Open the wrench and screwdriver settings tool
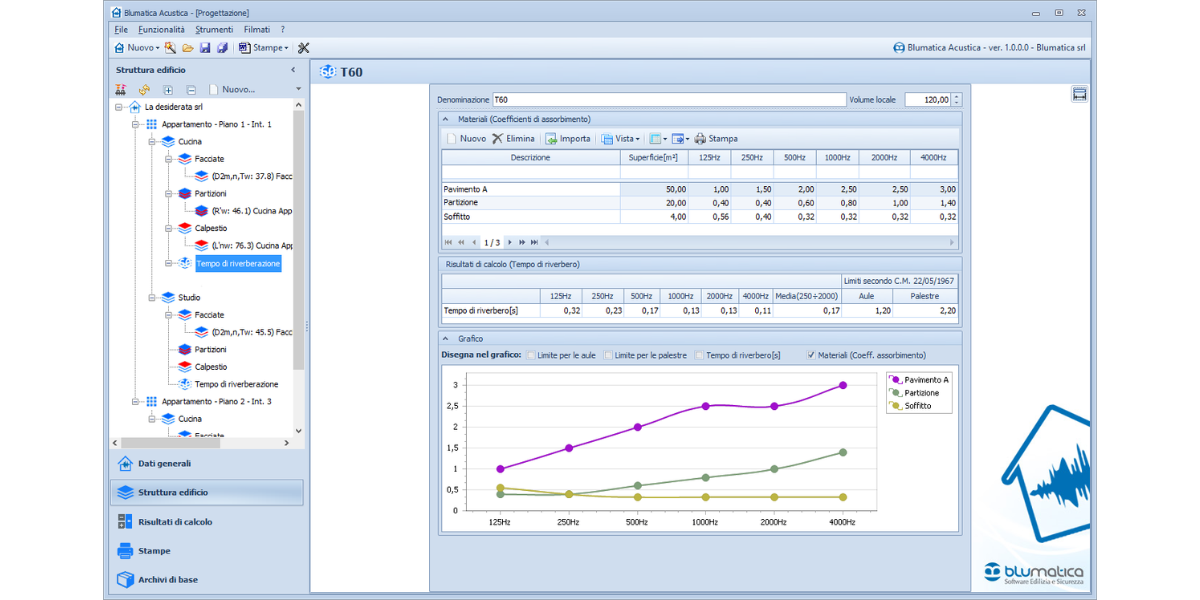The image size is (1200, 600). [x=304, y=48]
